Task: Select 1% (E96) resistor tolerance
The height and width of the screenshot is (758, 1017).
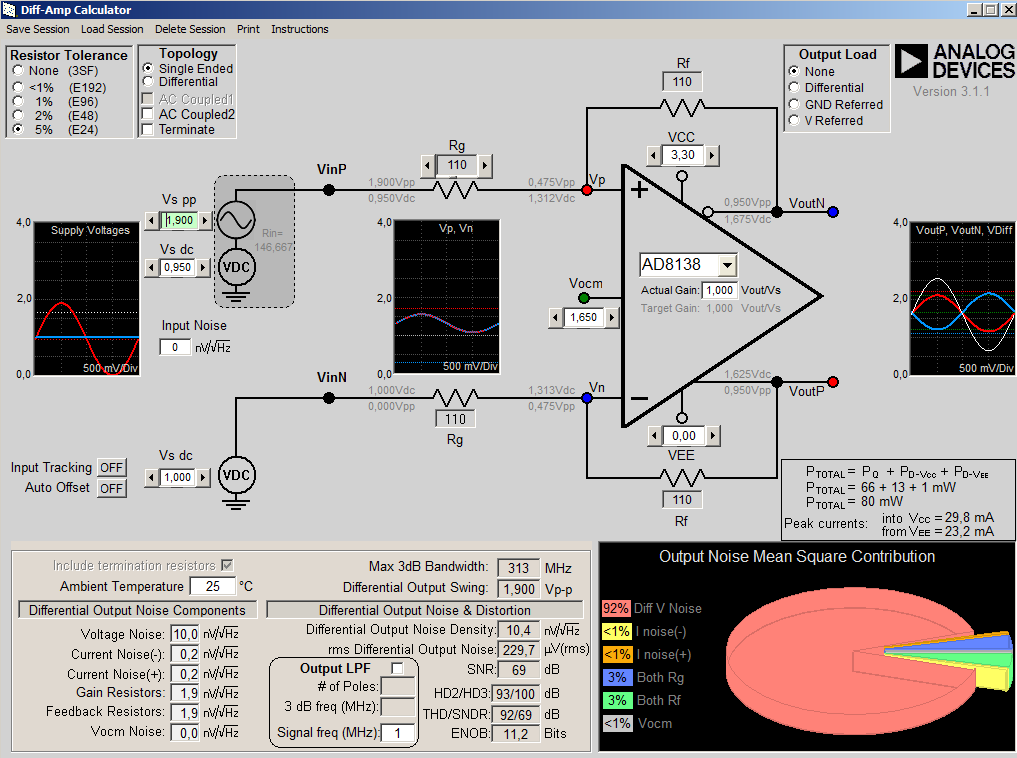Action: 18,101
